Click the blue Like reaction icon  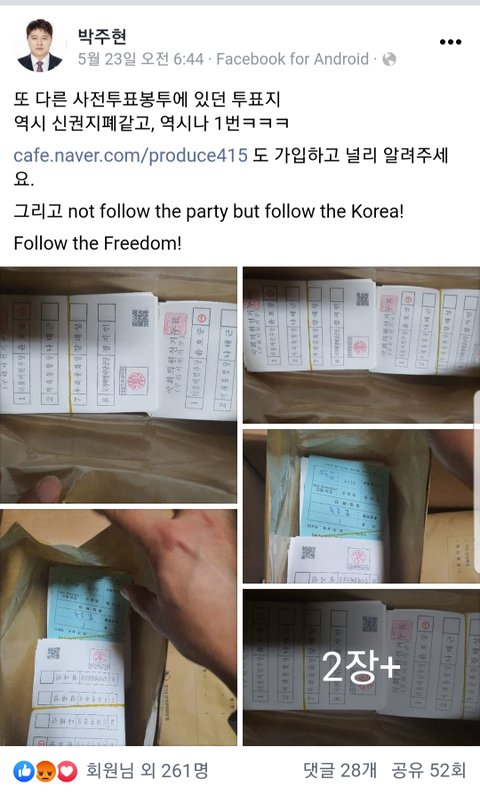23,772
